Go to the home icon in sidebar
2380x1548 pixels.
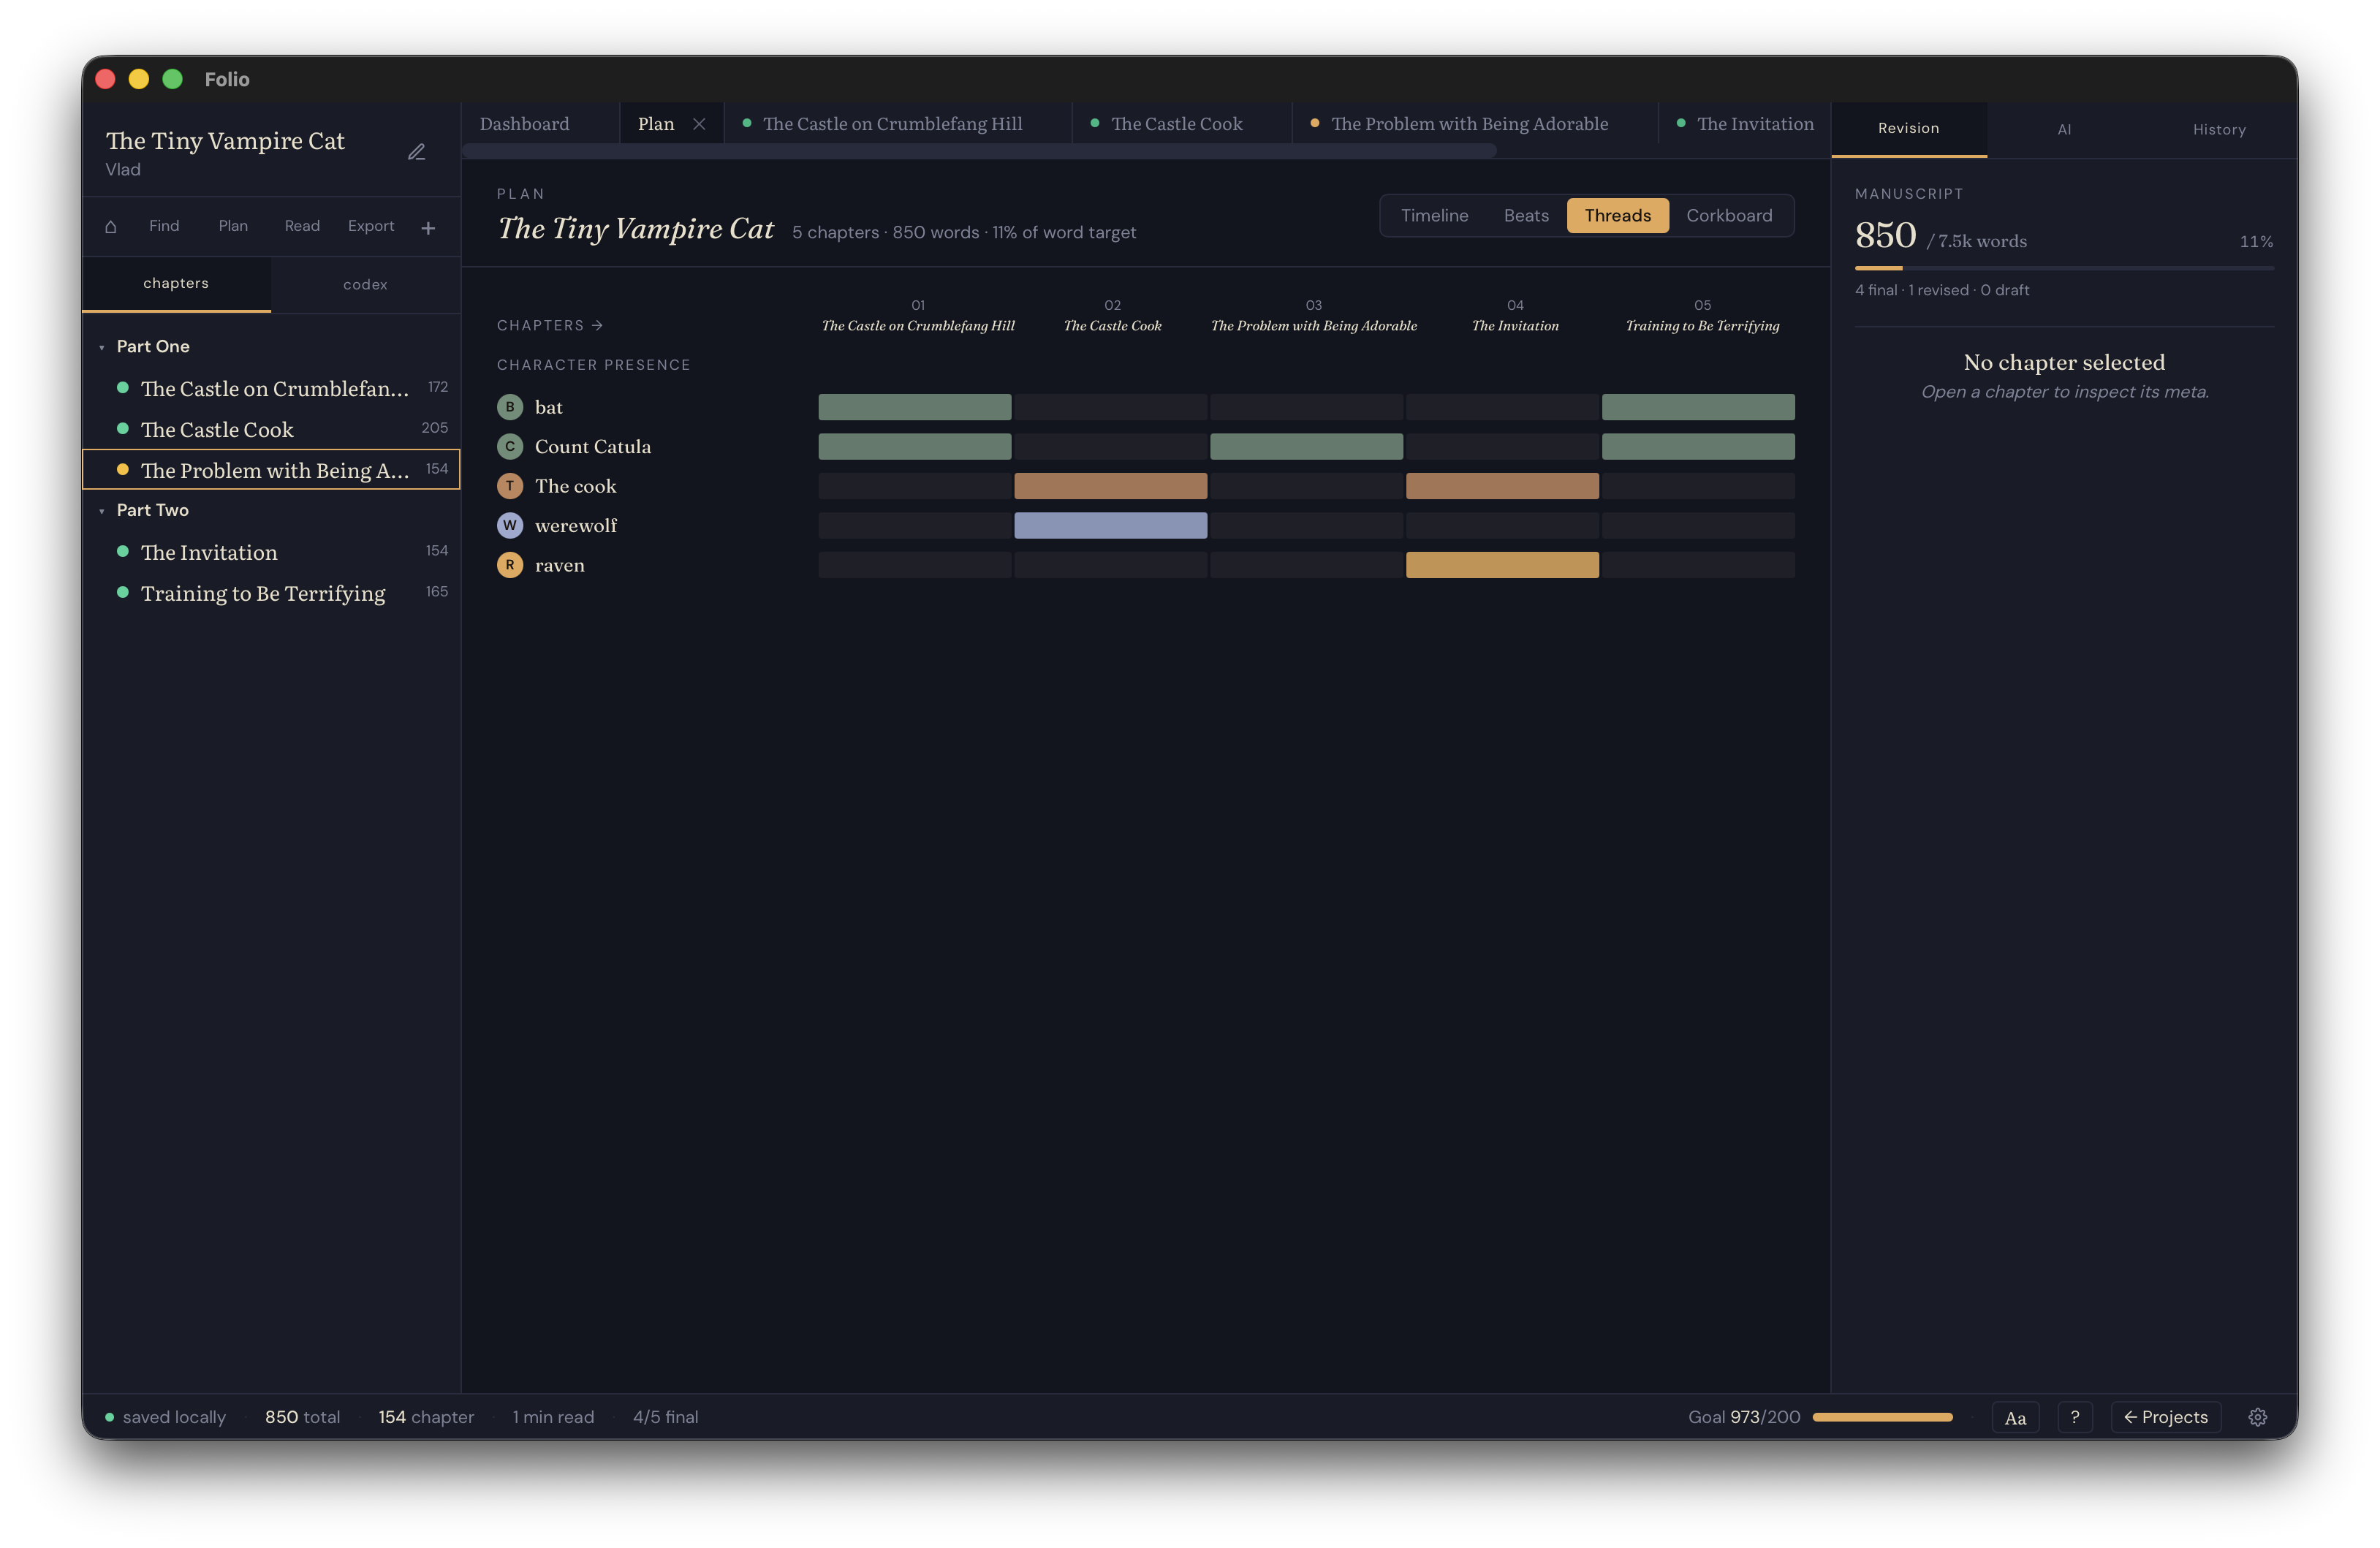pyautogui.click(x=111, y=227)
